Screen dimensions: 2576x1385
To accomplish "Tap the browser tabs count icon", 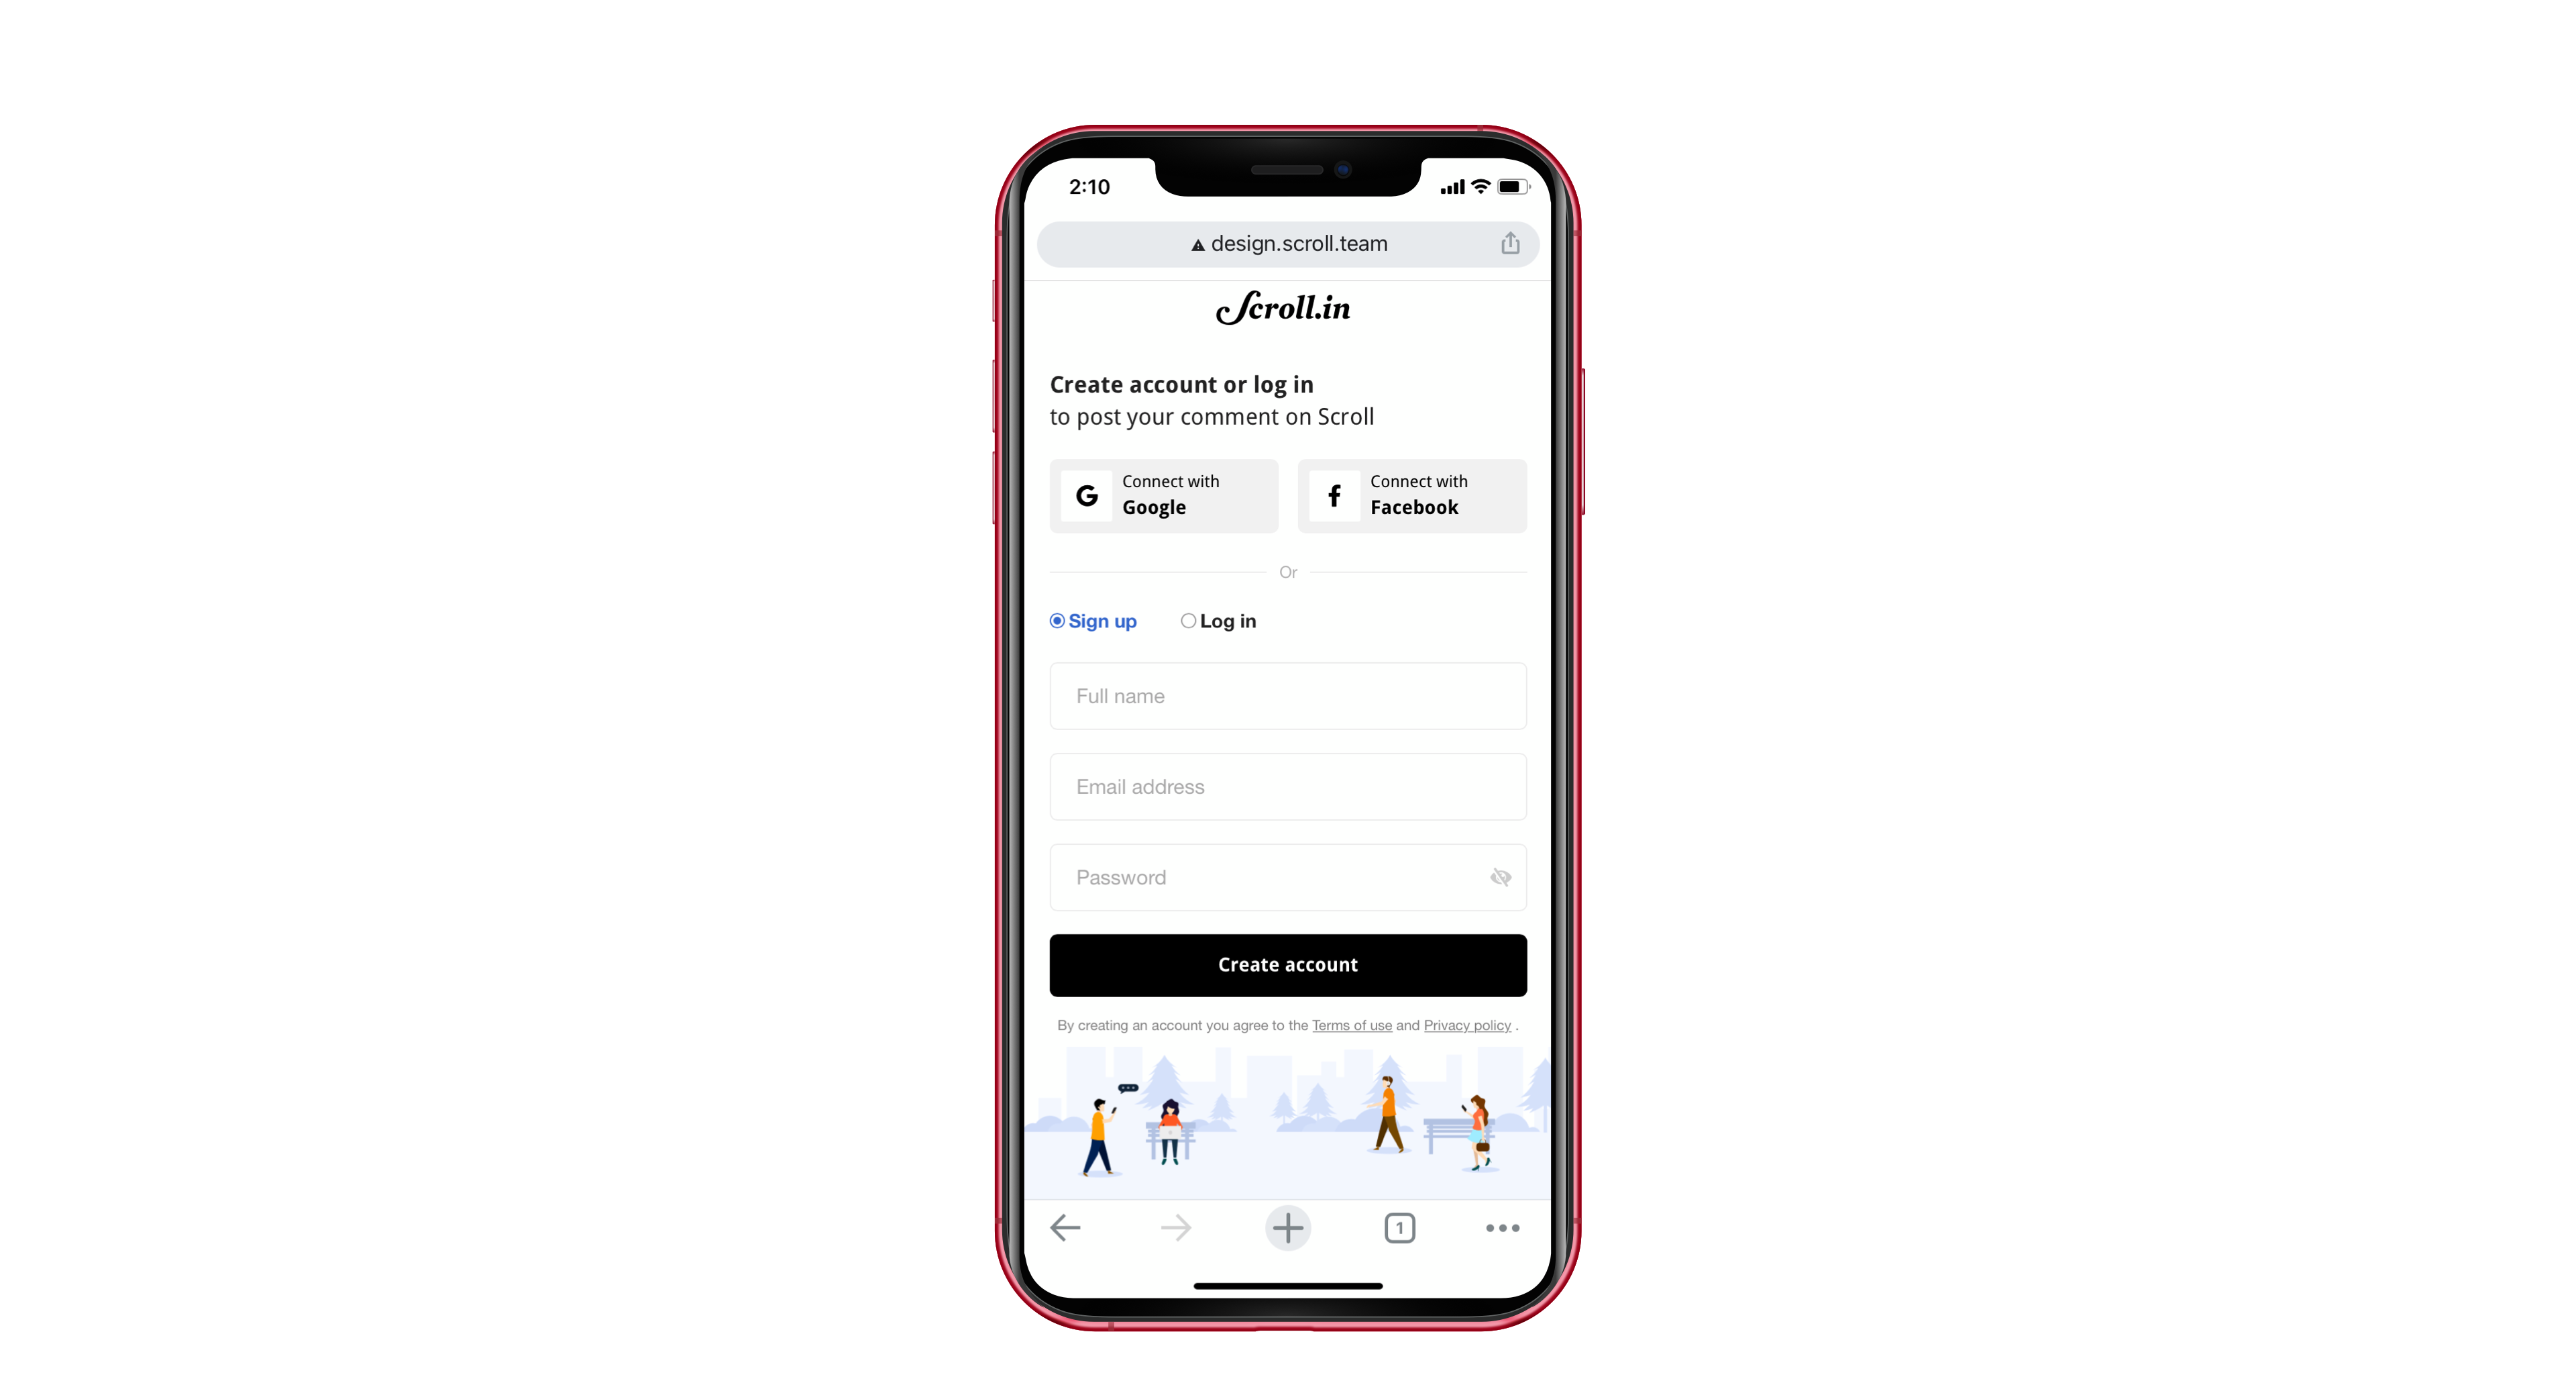I will point(1399,1228).
